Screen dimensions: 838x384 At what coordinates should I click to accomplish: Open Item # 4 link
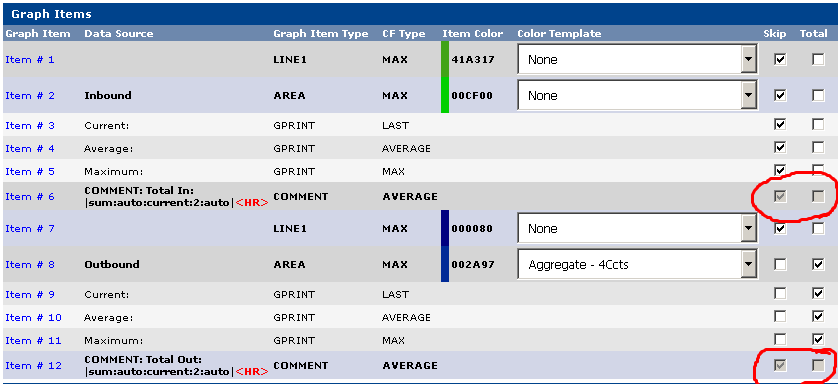click(30, 148)
